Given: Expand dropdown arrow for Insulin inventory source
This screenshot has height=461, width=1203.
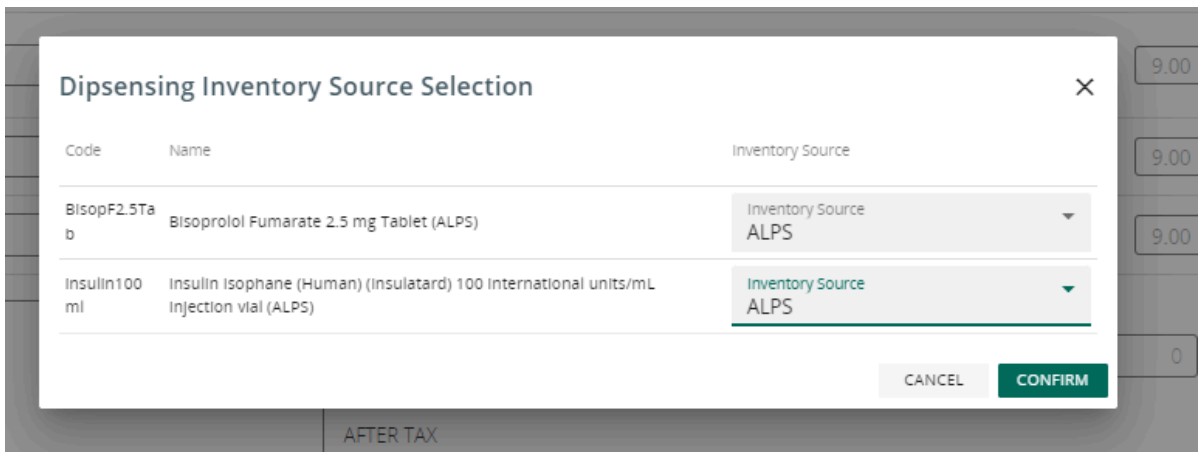Looking at the screenshot, I should (x=1067, y=289).
